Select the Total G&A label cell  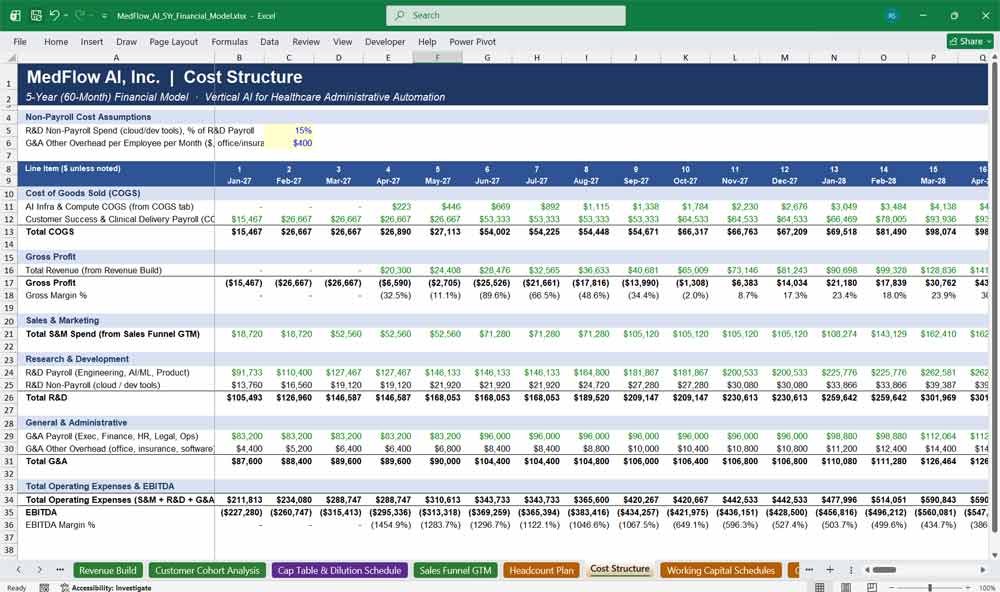(x=116, y=461)
